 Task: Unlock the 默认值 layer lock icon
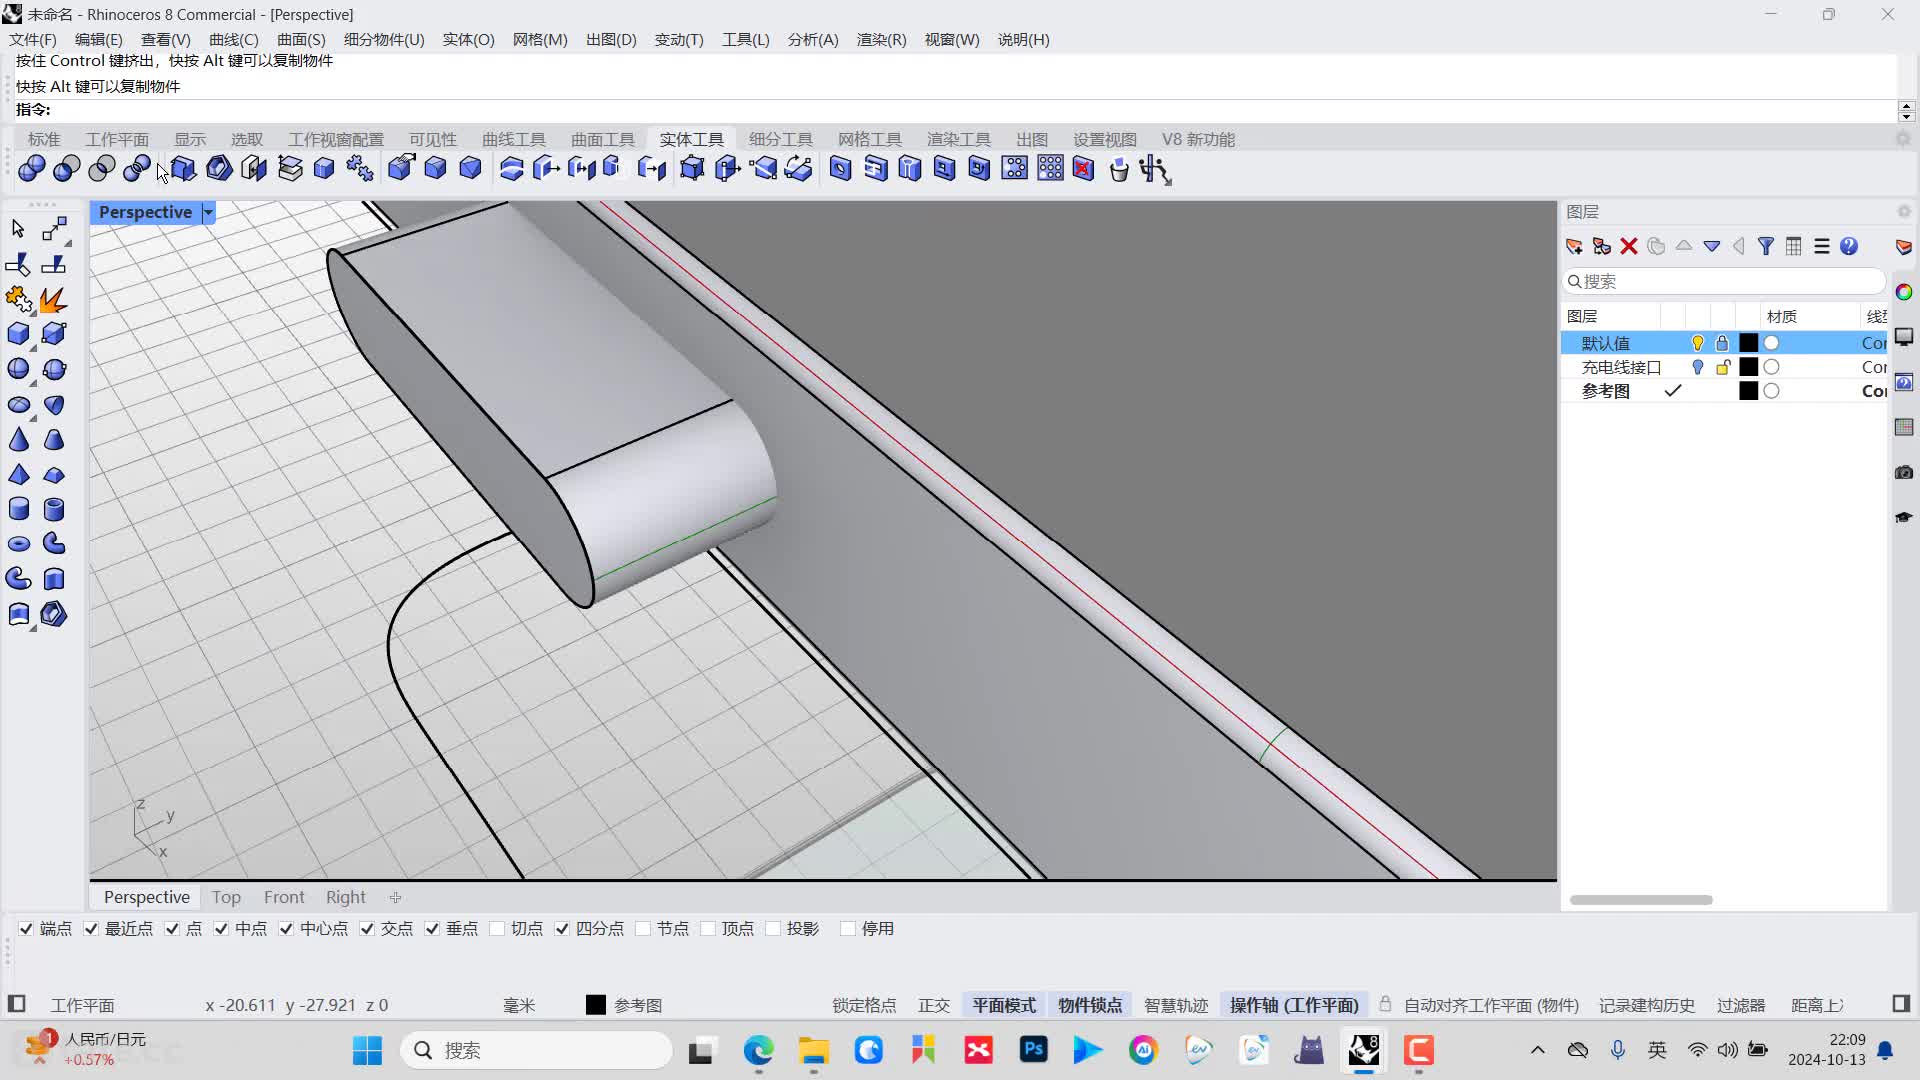(x=1722, y=343)
